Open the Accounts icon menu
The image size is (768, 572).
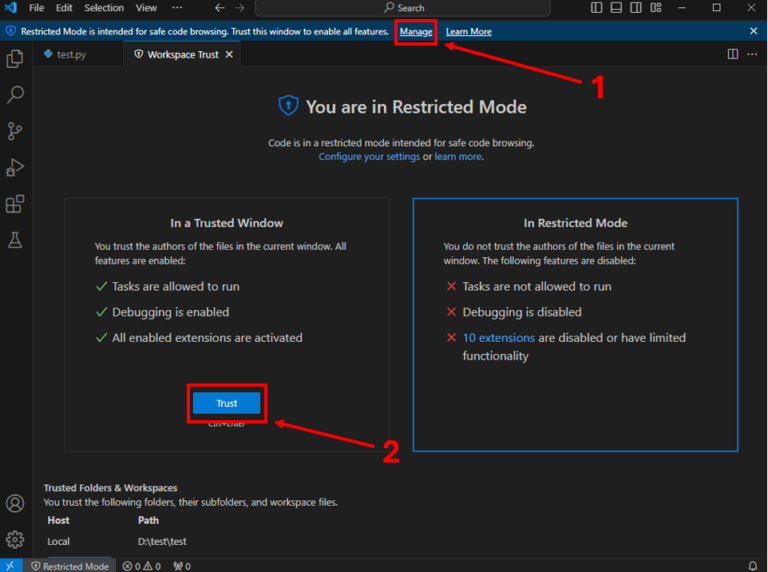click(15, 503)
